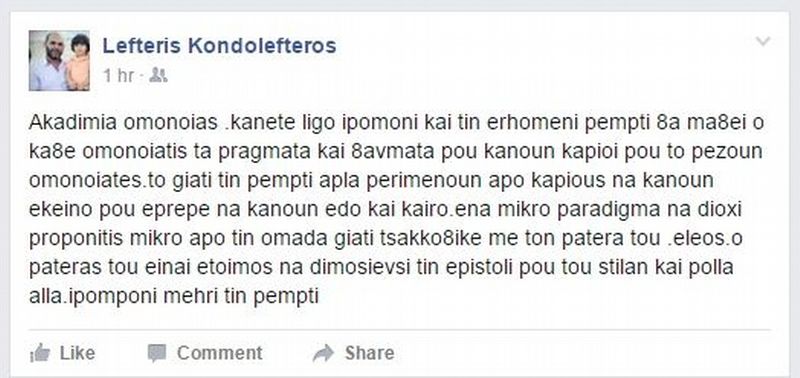Click the first name 'Lefteris' in the header
This screenshot has height=378, width=800.
click(x=142, y=45)
